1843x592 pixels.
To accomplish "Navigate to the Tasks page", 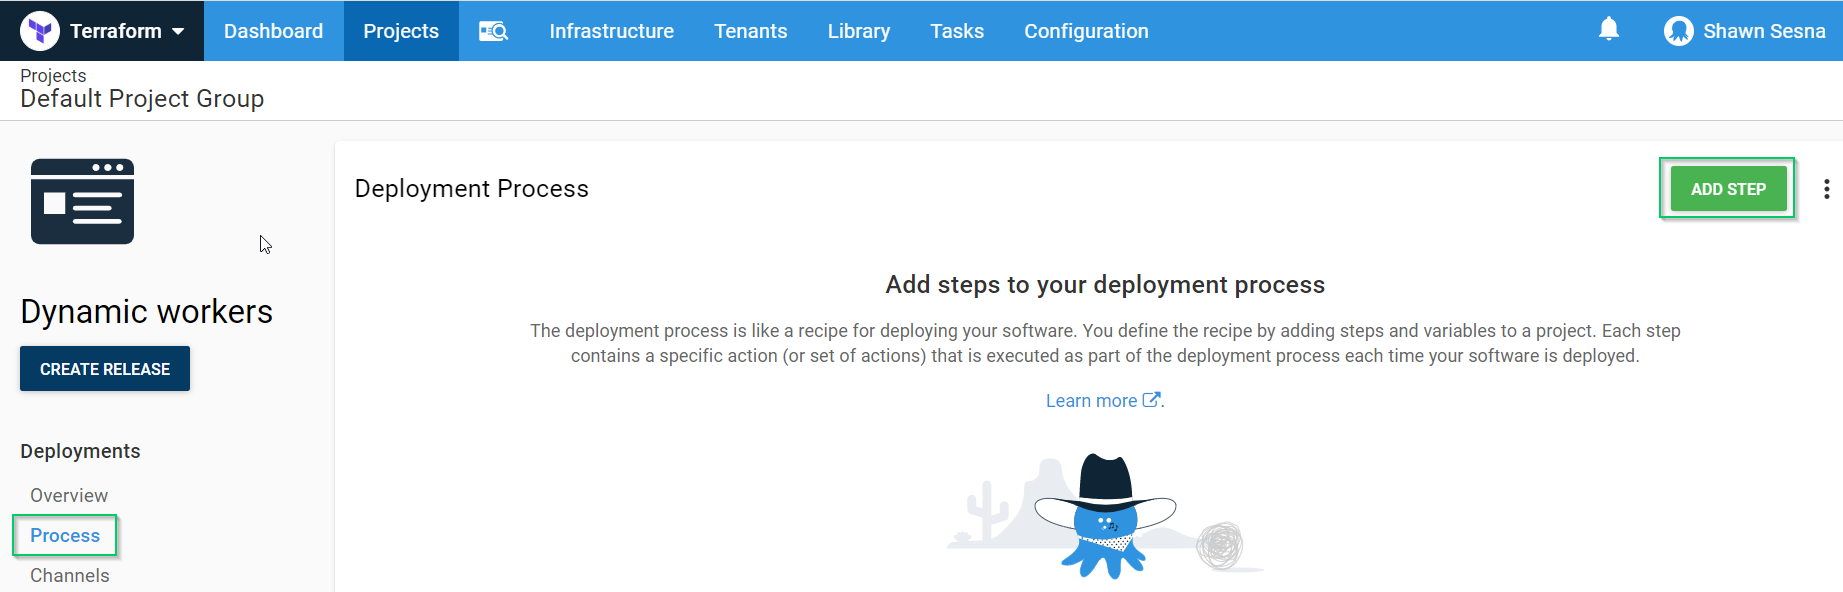I will click(956, 31).
